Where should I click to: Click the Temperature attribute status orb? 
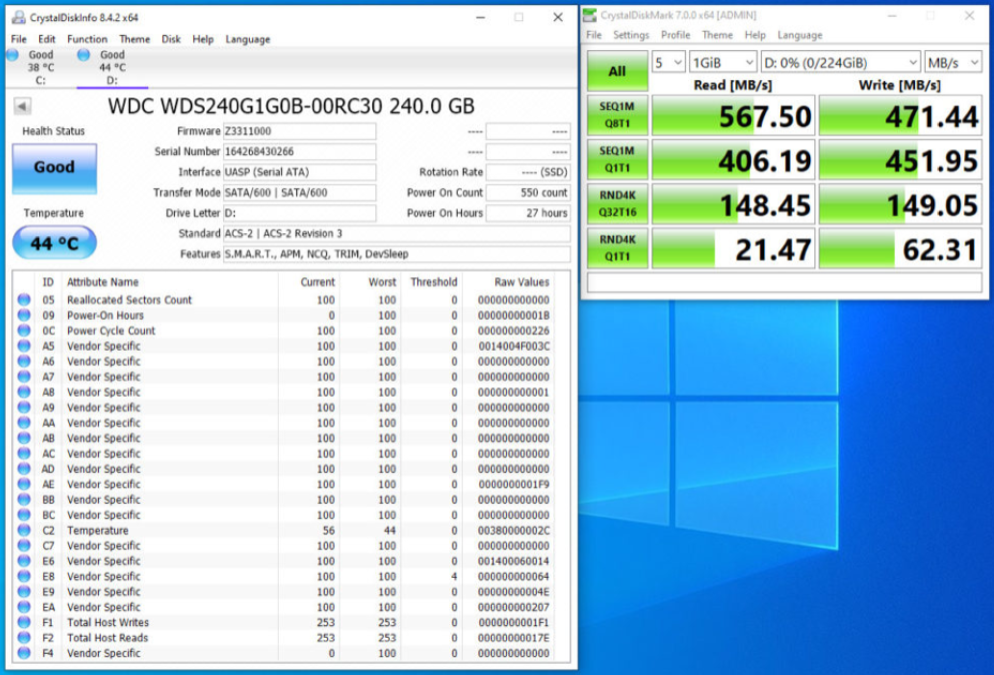[x=24, y=531]
